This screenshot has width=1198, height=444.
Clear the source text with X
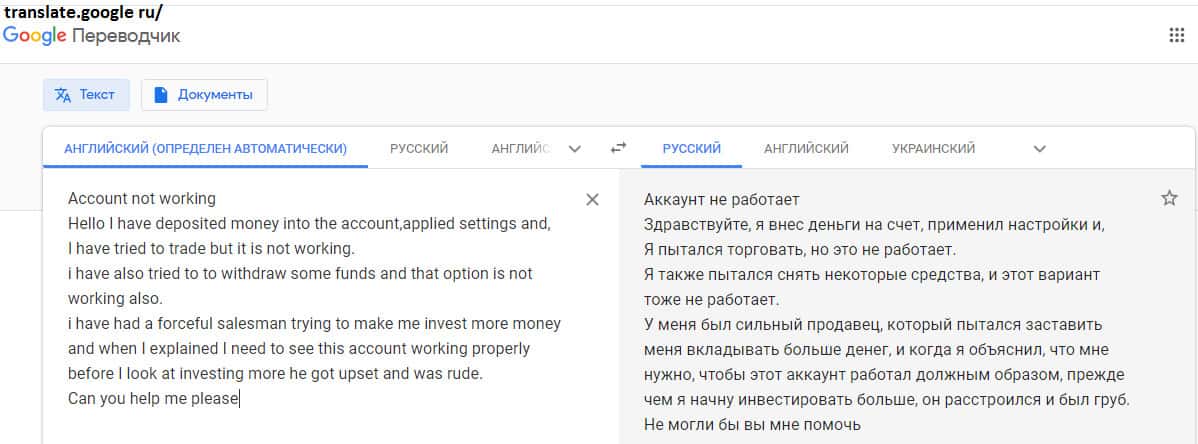tap(592, 199)
